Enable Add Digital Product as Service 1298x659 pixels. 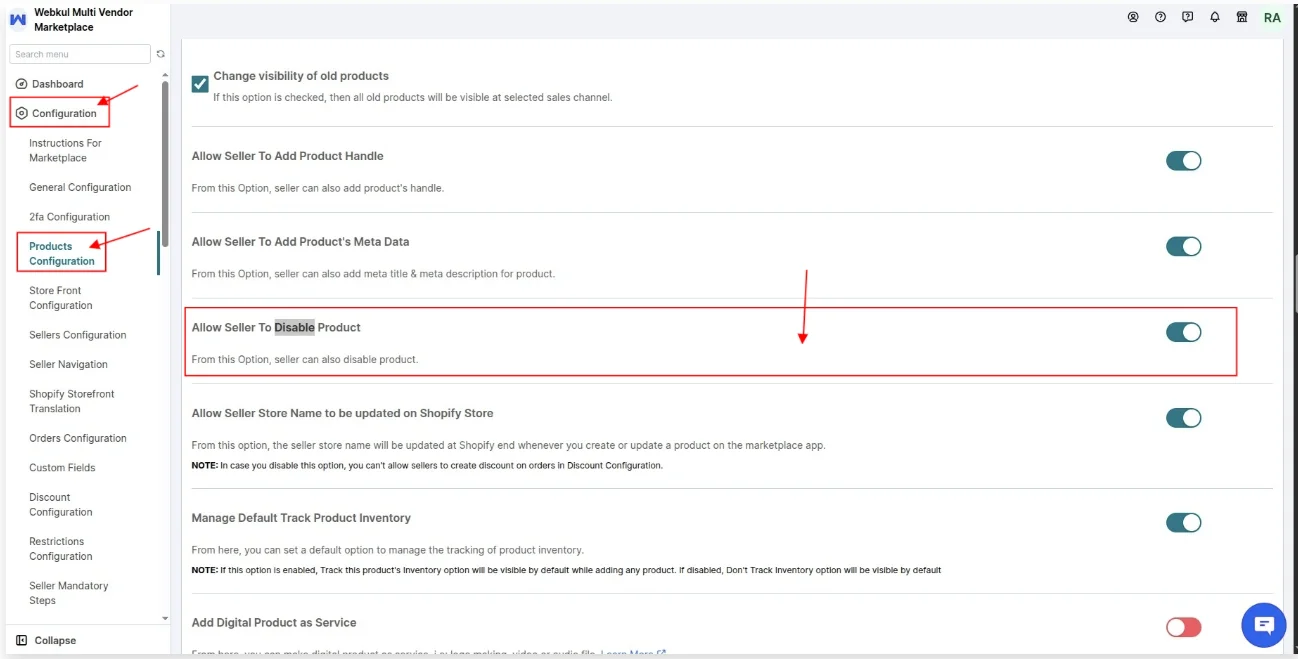pos(1183,627)
